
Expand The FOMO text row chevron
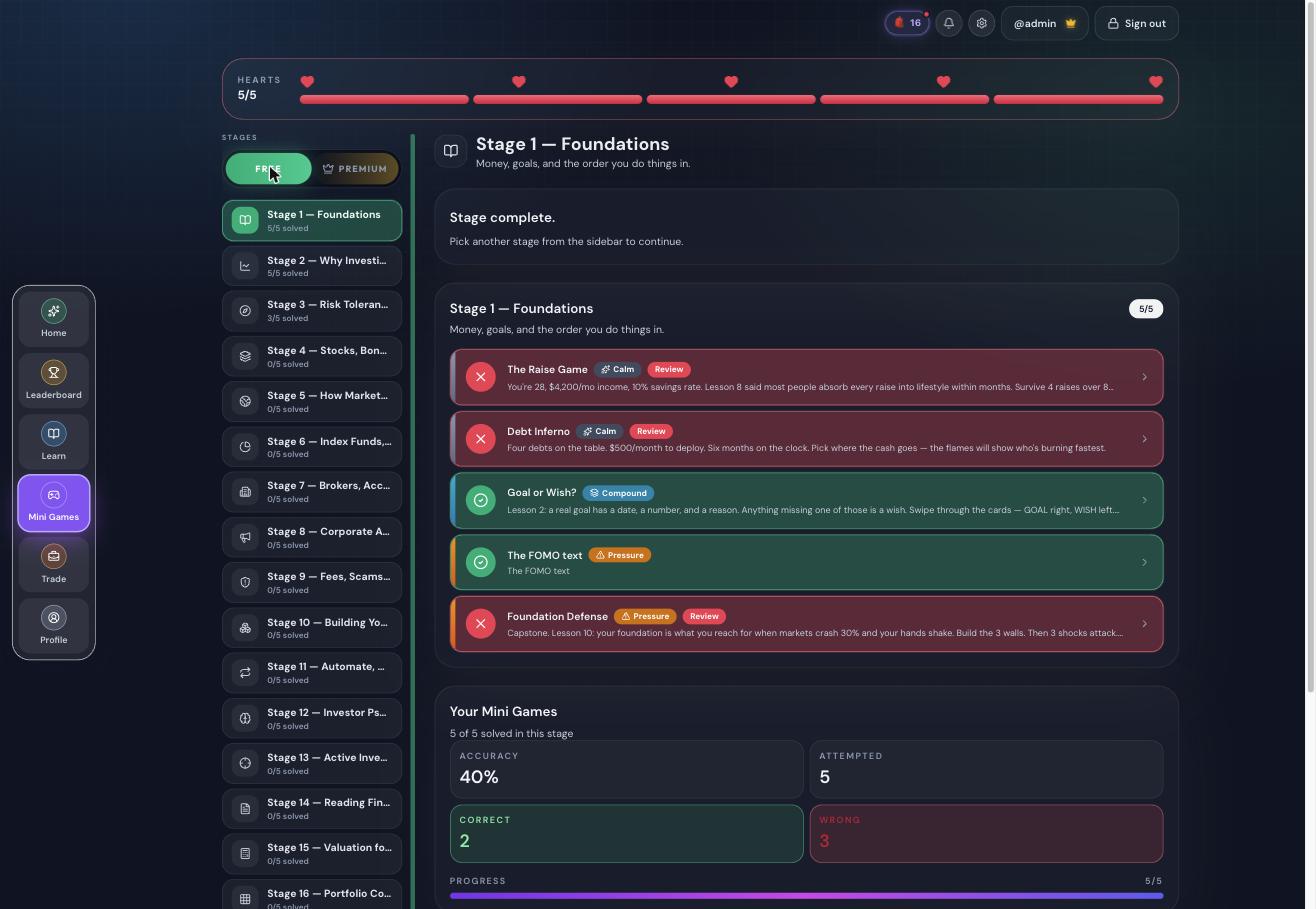(1144, 562)
